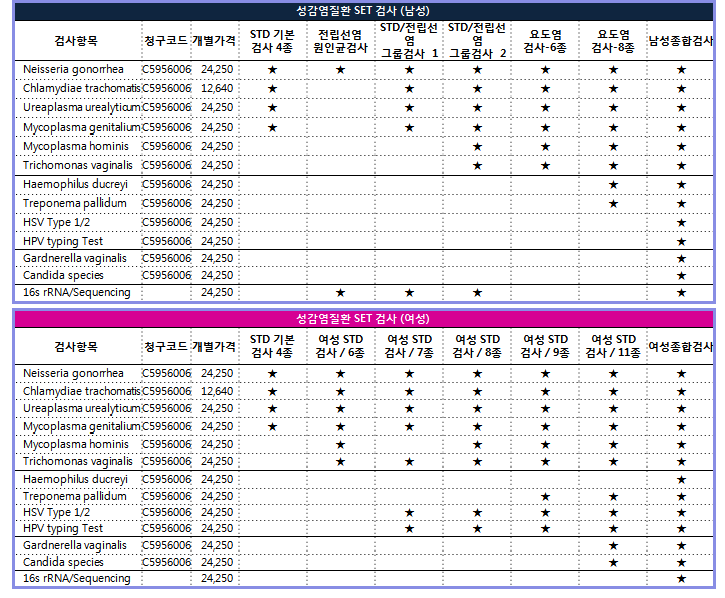Click 청구코드 header in the 여성 table

(166, 346)
